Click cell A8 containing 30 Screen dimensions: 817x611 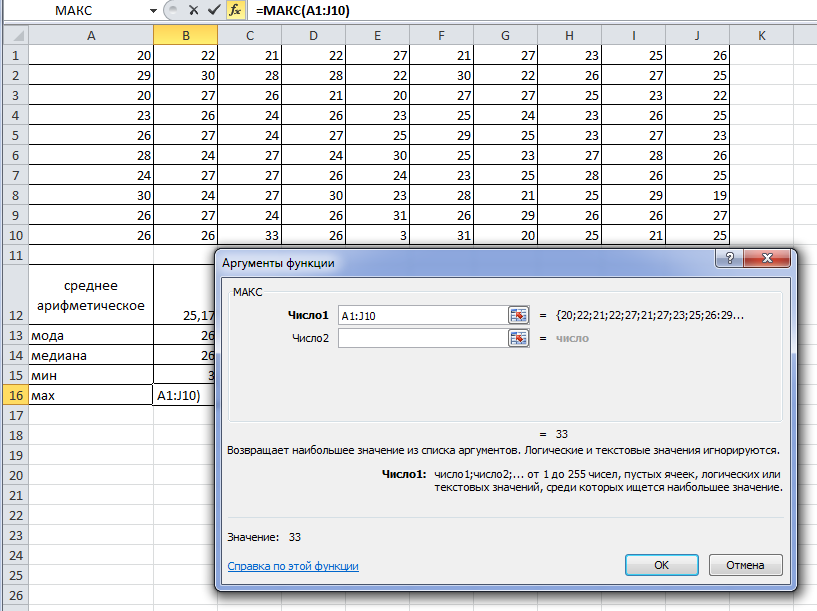(91, 195)
